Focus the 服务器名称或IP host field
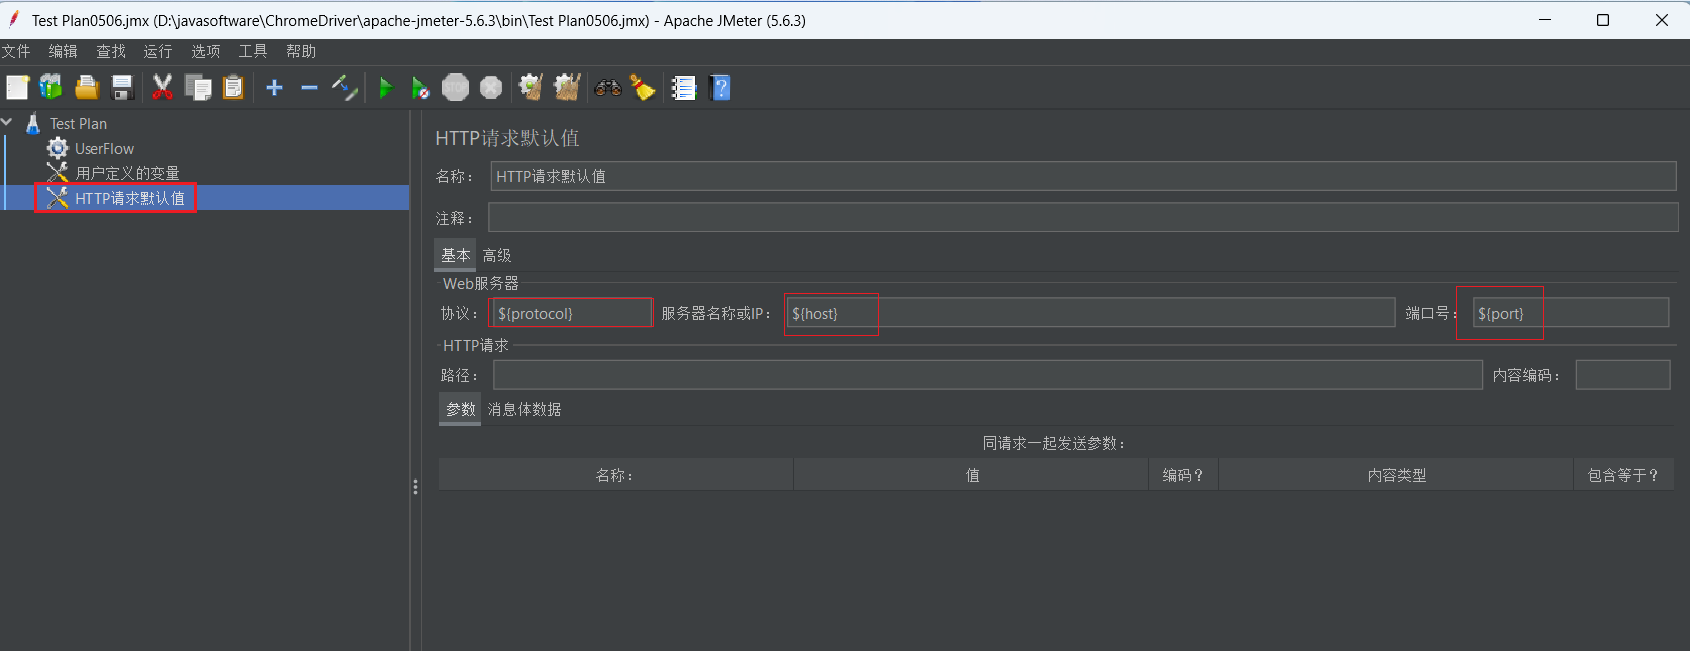 1090,313
